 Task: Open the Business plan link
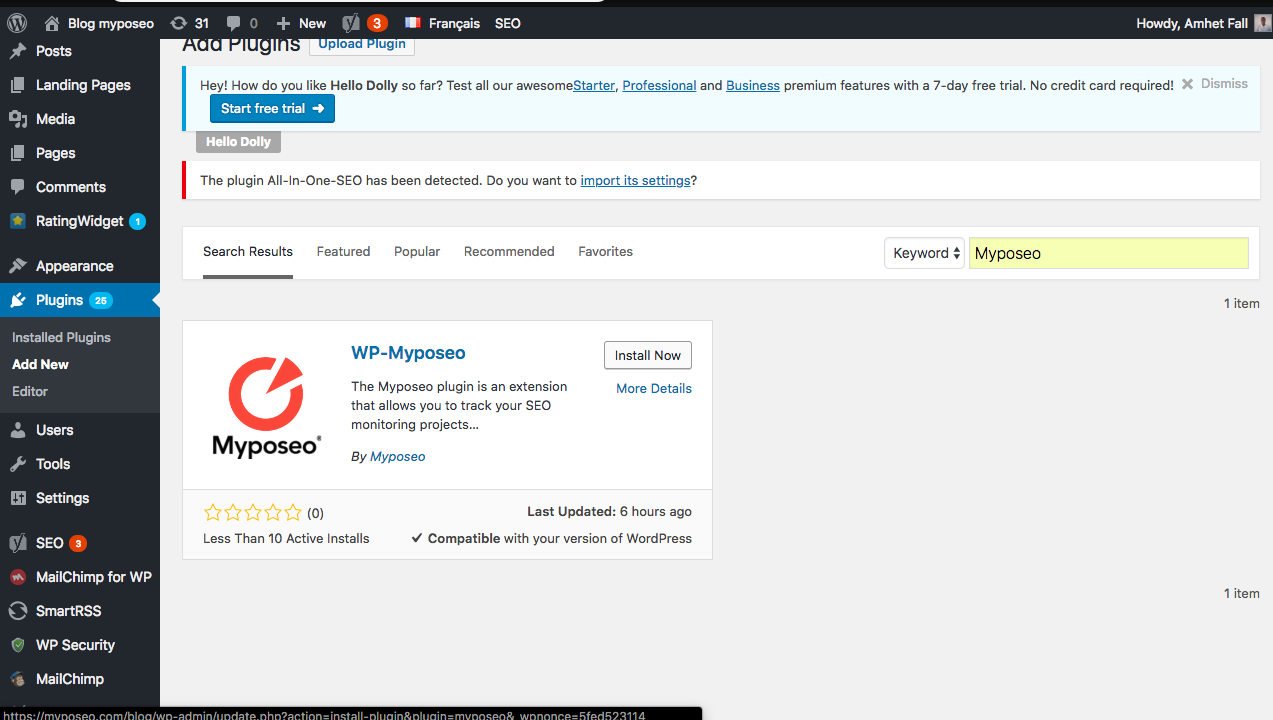click(753, 86)
